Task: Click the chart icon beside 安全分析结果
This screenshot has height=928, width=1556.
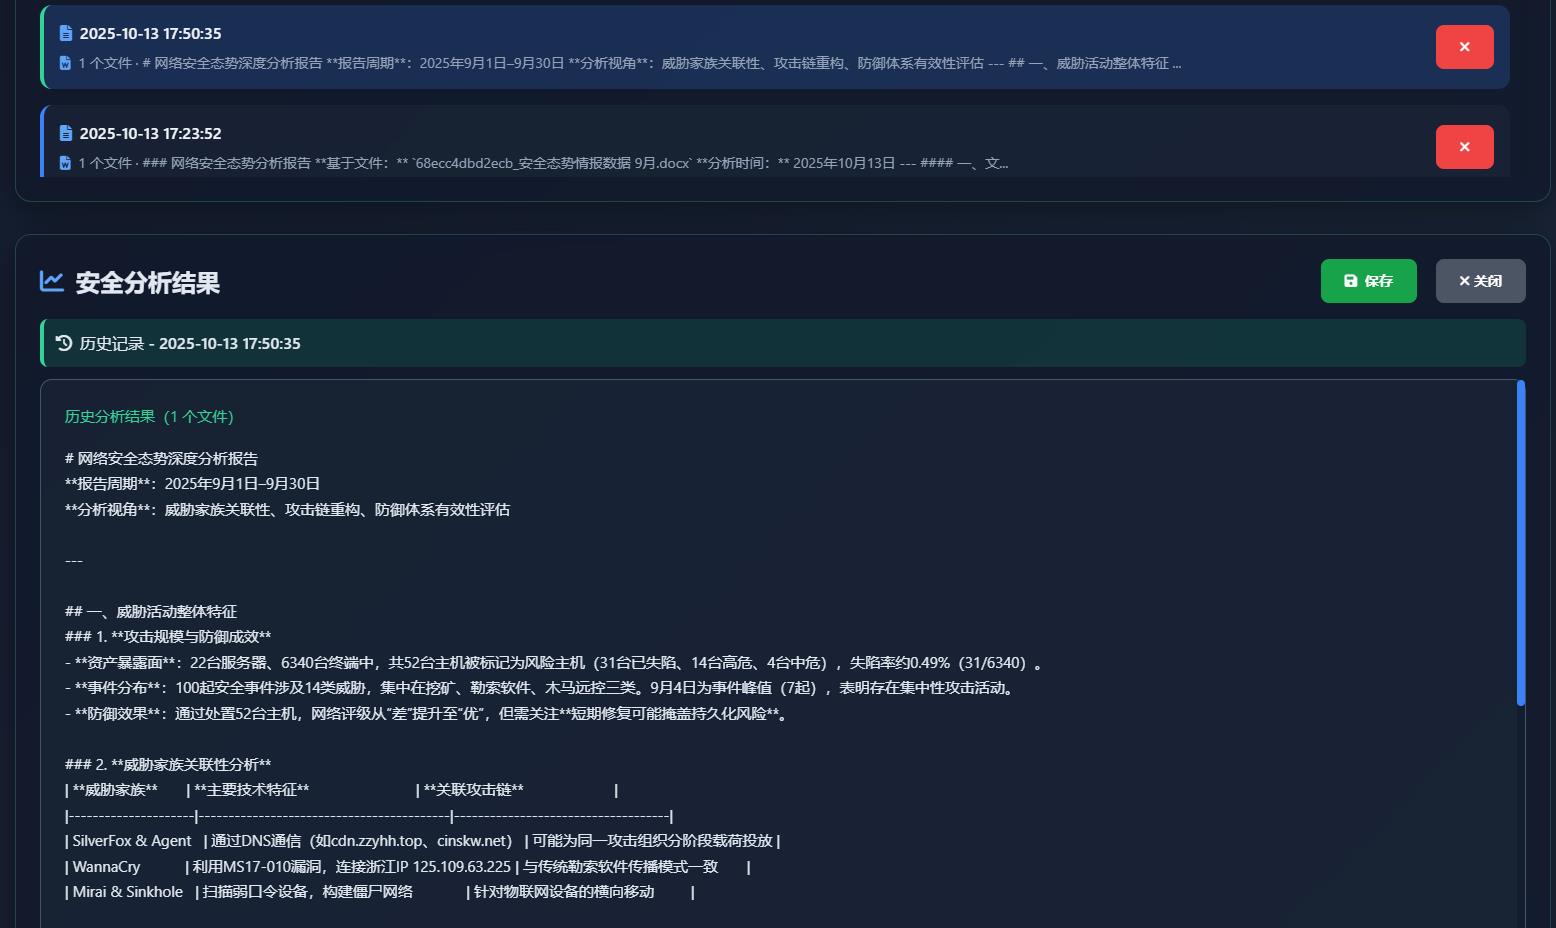Action: [52, 282]
